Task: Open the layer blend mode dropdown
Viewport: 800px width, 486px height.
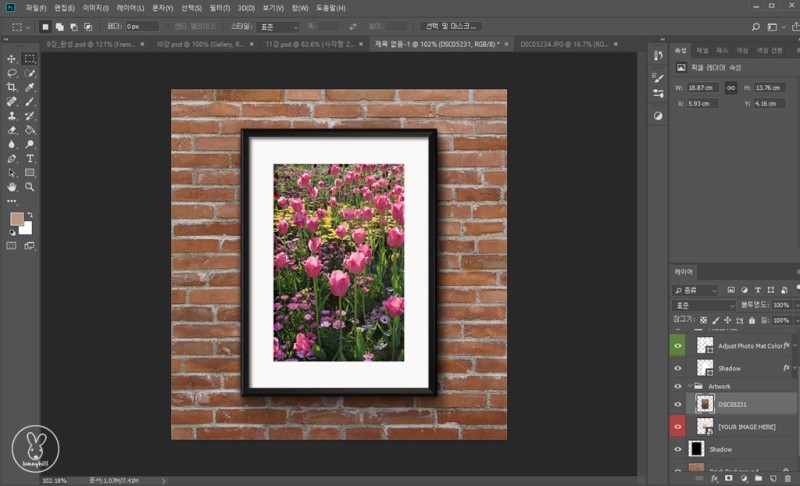Action: (x=703, y=305)
